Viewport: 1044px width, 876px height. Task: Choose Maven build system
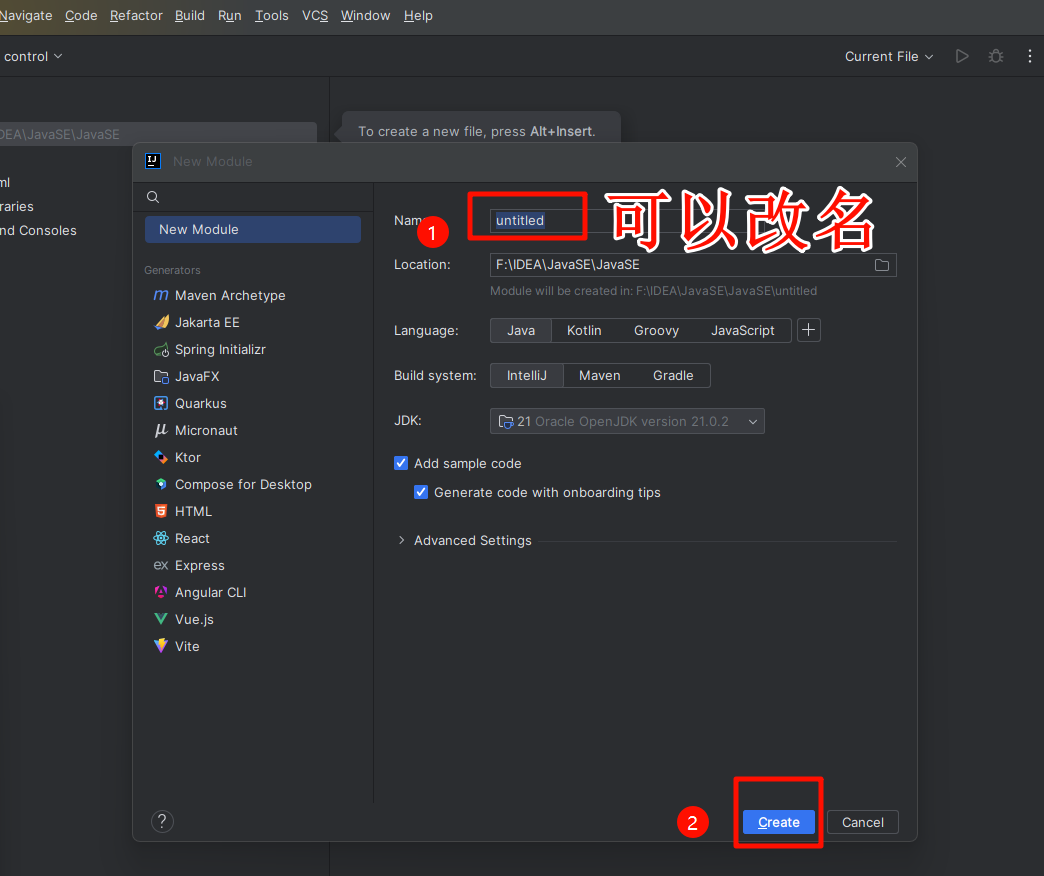tap(599, 375)
